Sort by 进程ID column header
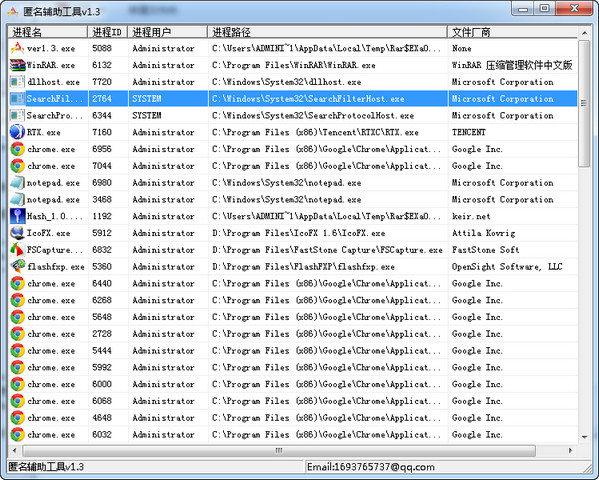Screen dimensions: 599x480 108,32
